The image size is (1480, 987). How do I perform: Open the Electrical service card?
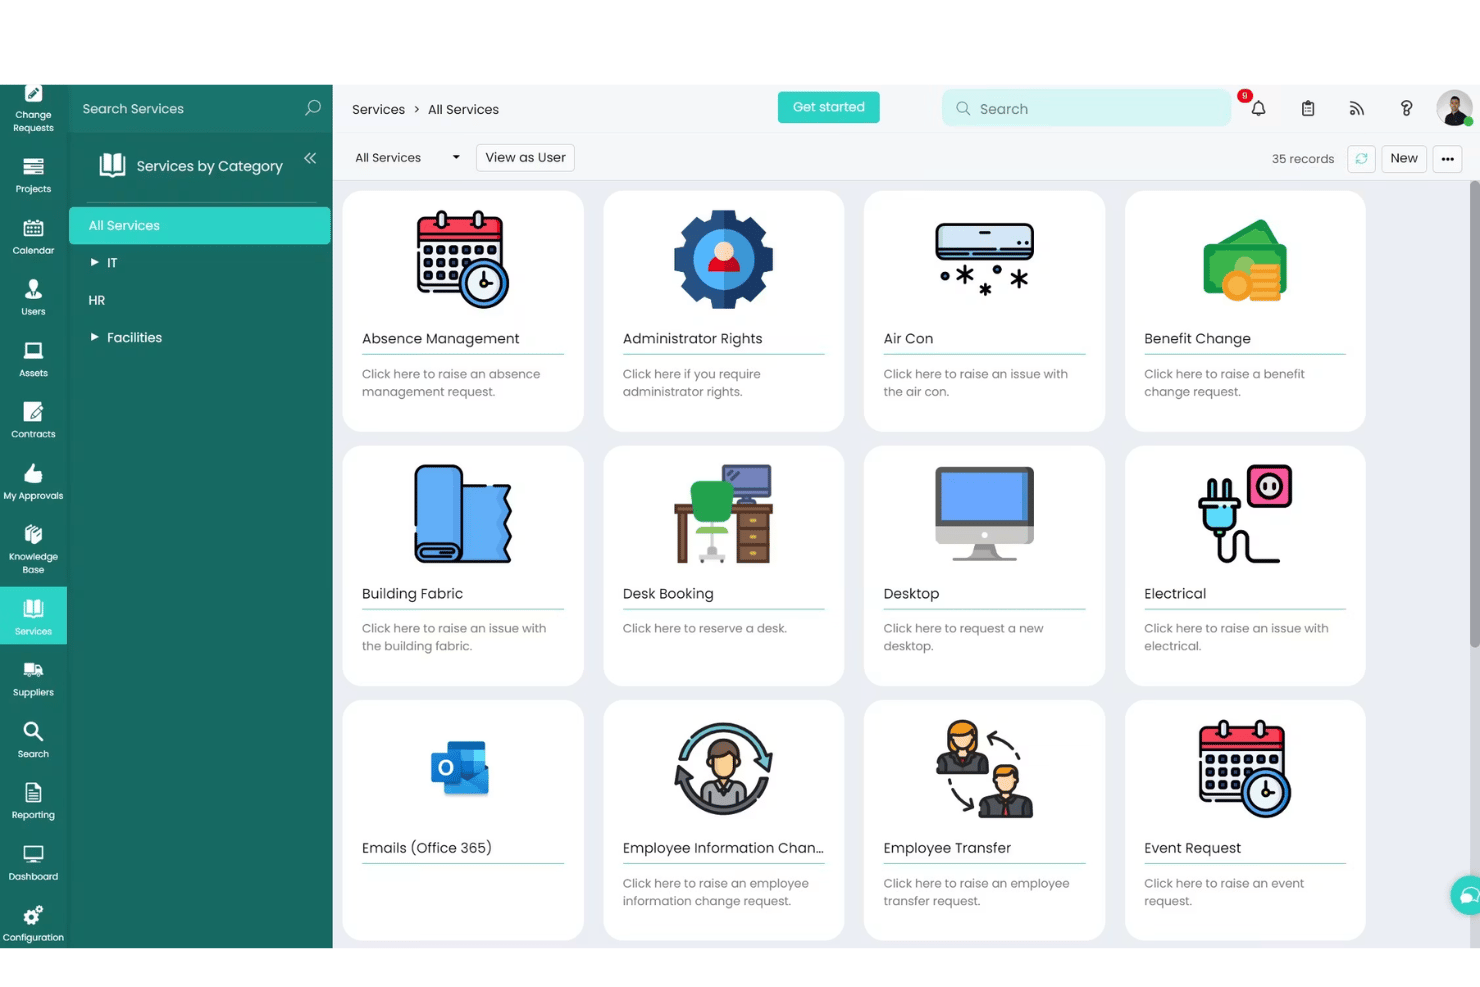point(1245,566)
